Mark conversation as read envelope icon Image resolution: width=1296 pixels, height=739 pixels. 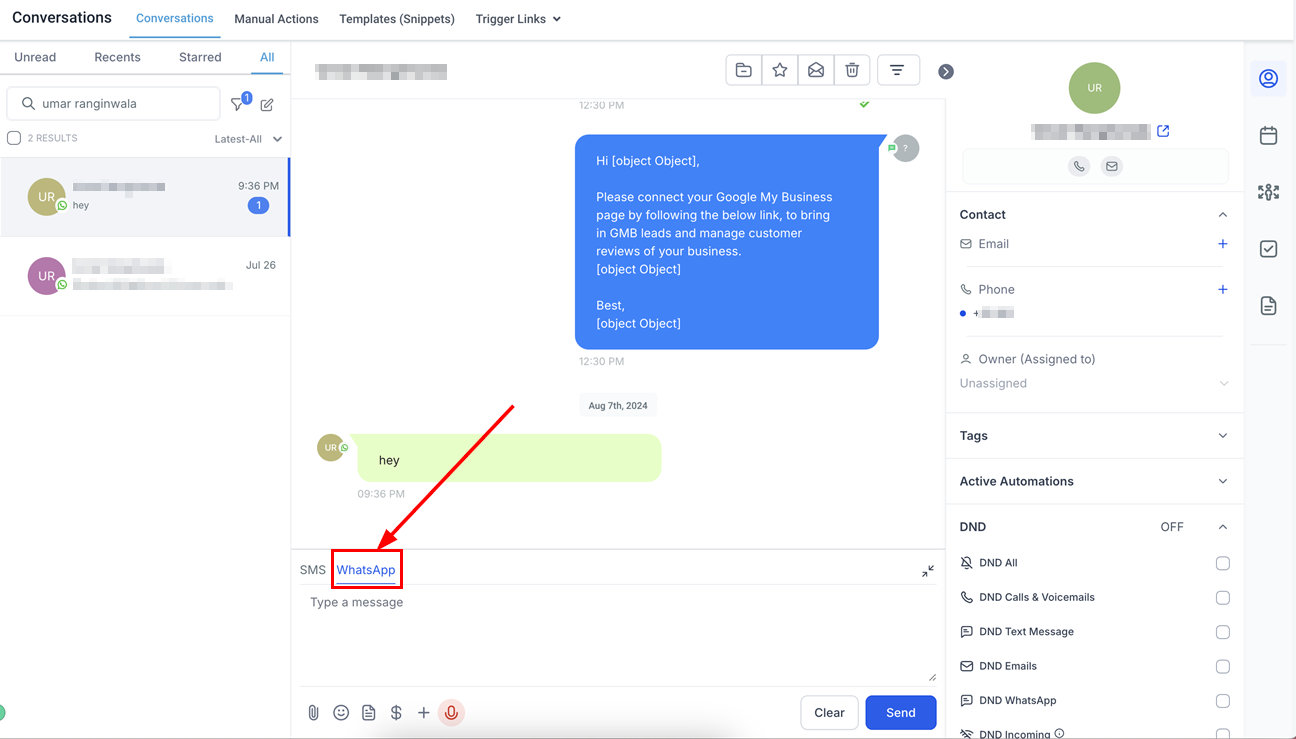point(816,70)
